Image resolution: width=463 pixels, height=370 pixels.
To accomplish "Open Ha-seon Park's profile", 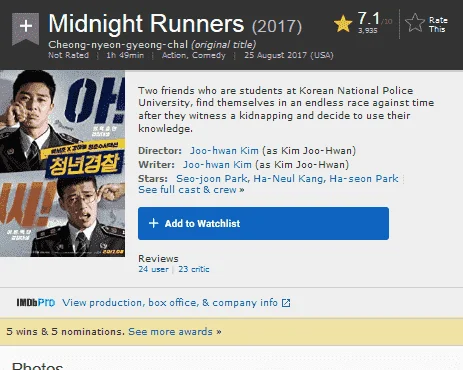I will point(364,179).
